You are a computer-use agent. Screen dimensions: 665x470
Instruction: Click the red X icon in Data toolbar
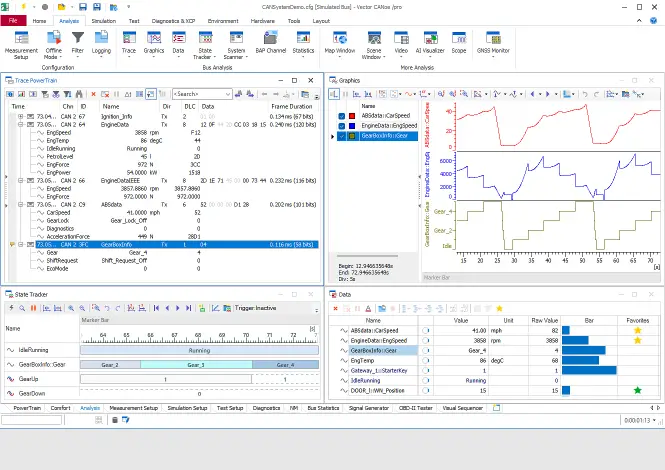(x=335, y=308)
